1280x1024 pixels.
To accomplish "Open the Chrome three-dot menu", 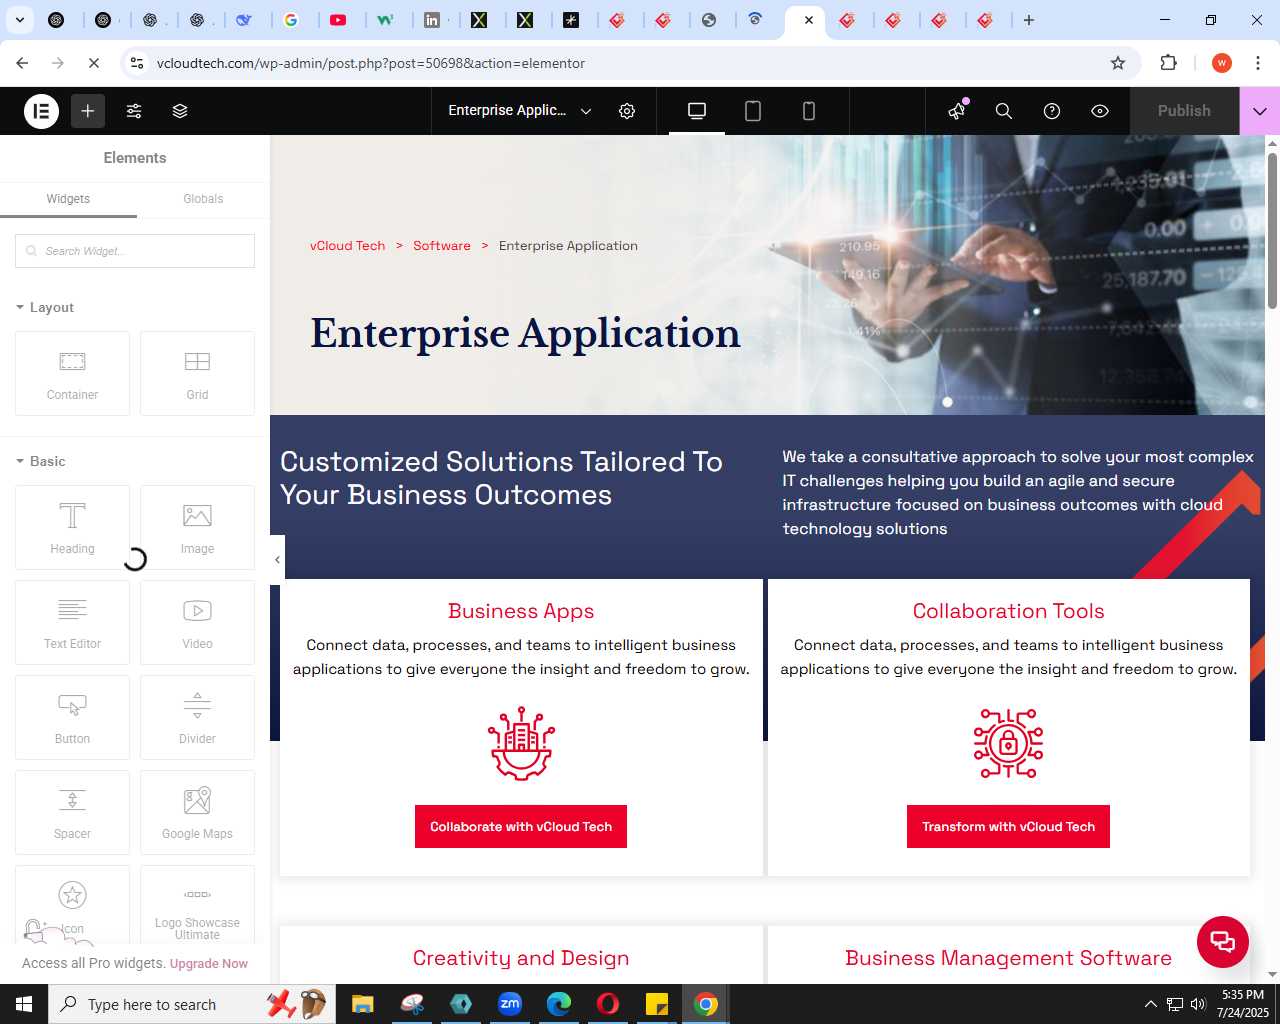I will pos(1258,63).
